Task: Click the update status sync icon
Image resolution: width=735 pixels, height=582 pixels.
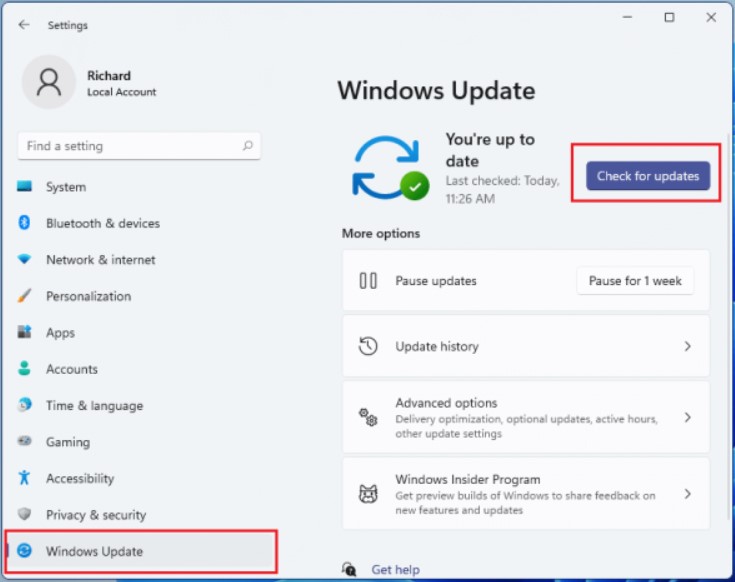Action: coord(390,167)
